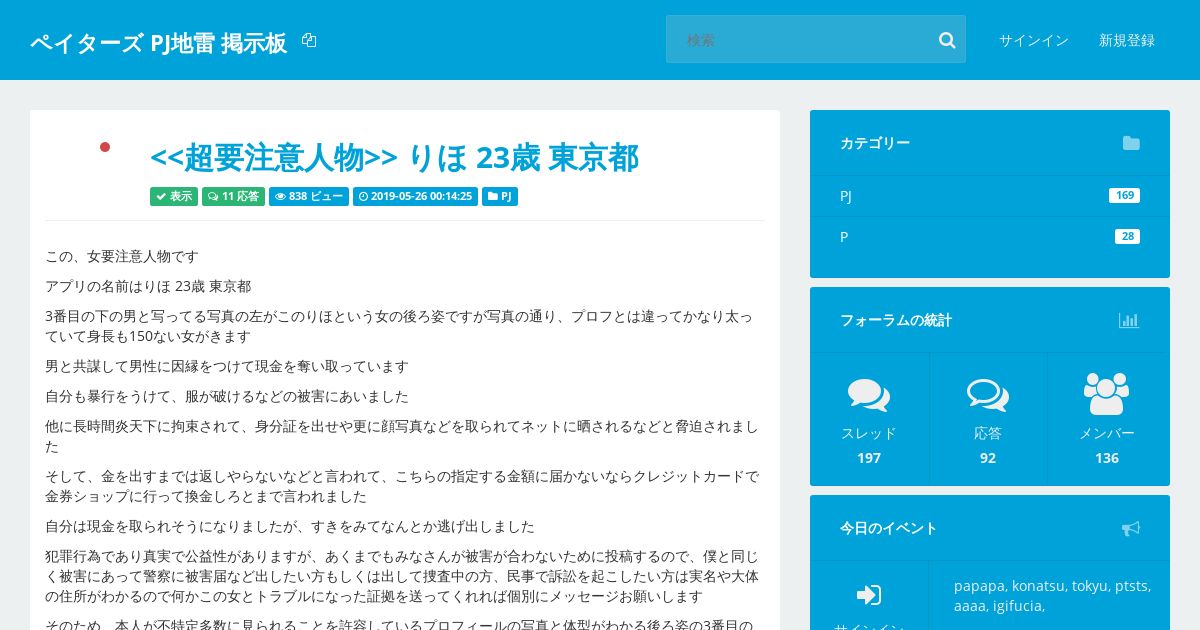Click the PJ category tag badge
Image resolution: width=1200 pixels, height=630 pixels.
[x=500, y=196]
